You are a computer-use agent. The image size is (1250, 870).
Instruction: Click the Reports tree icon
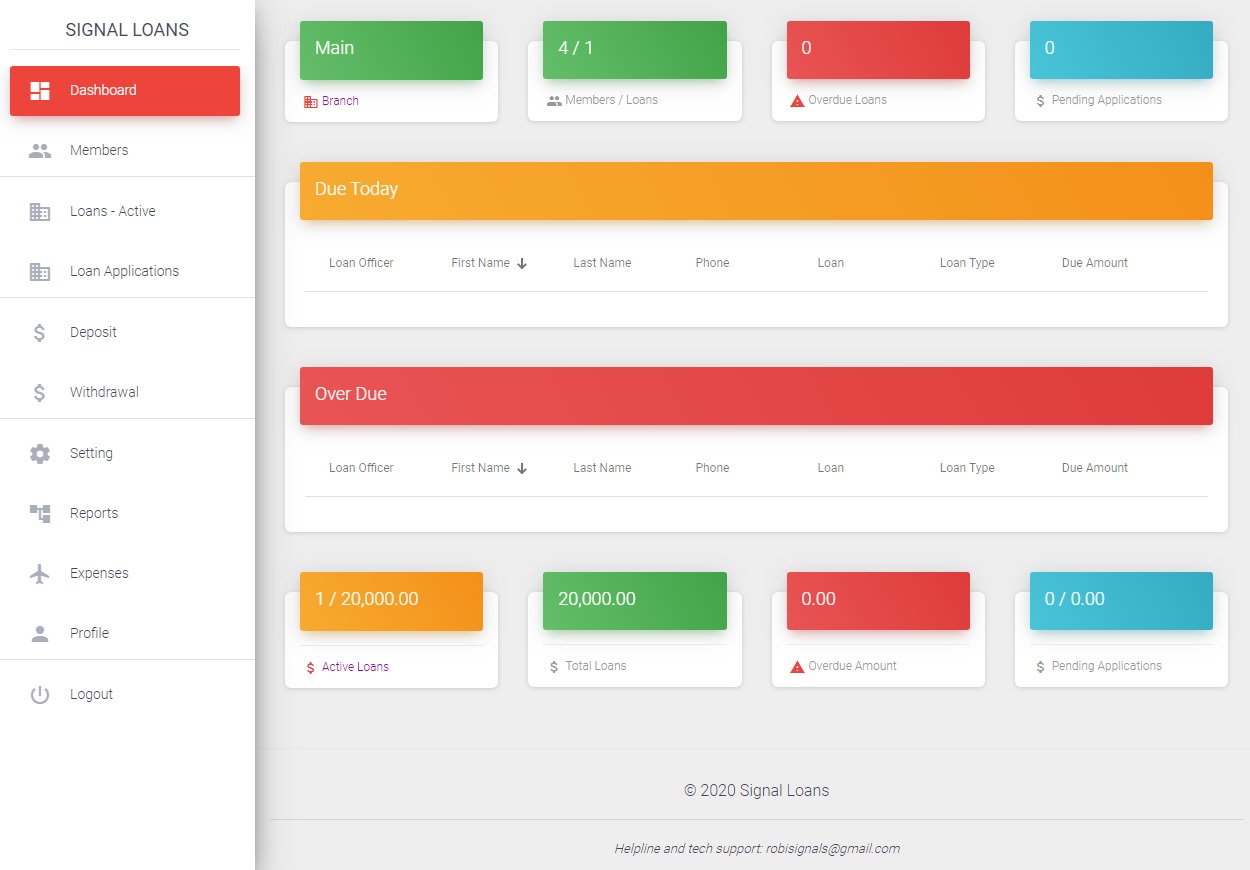(x=40, y=514)
